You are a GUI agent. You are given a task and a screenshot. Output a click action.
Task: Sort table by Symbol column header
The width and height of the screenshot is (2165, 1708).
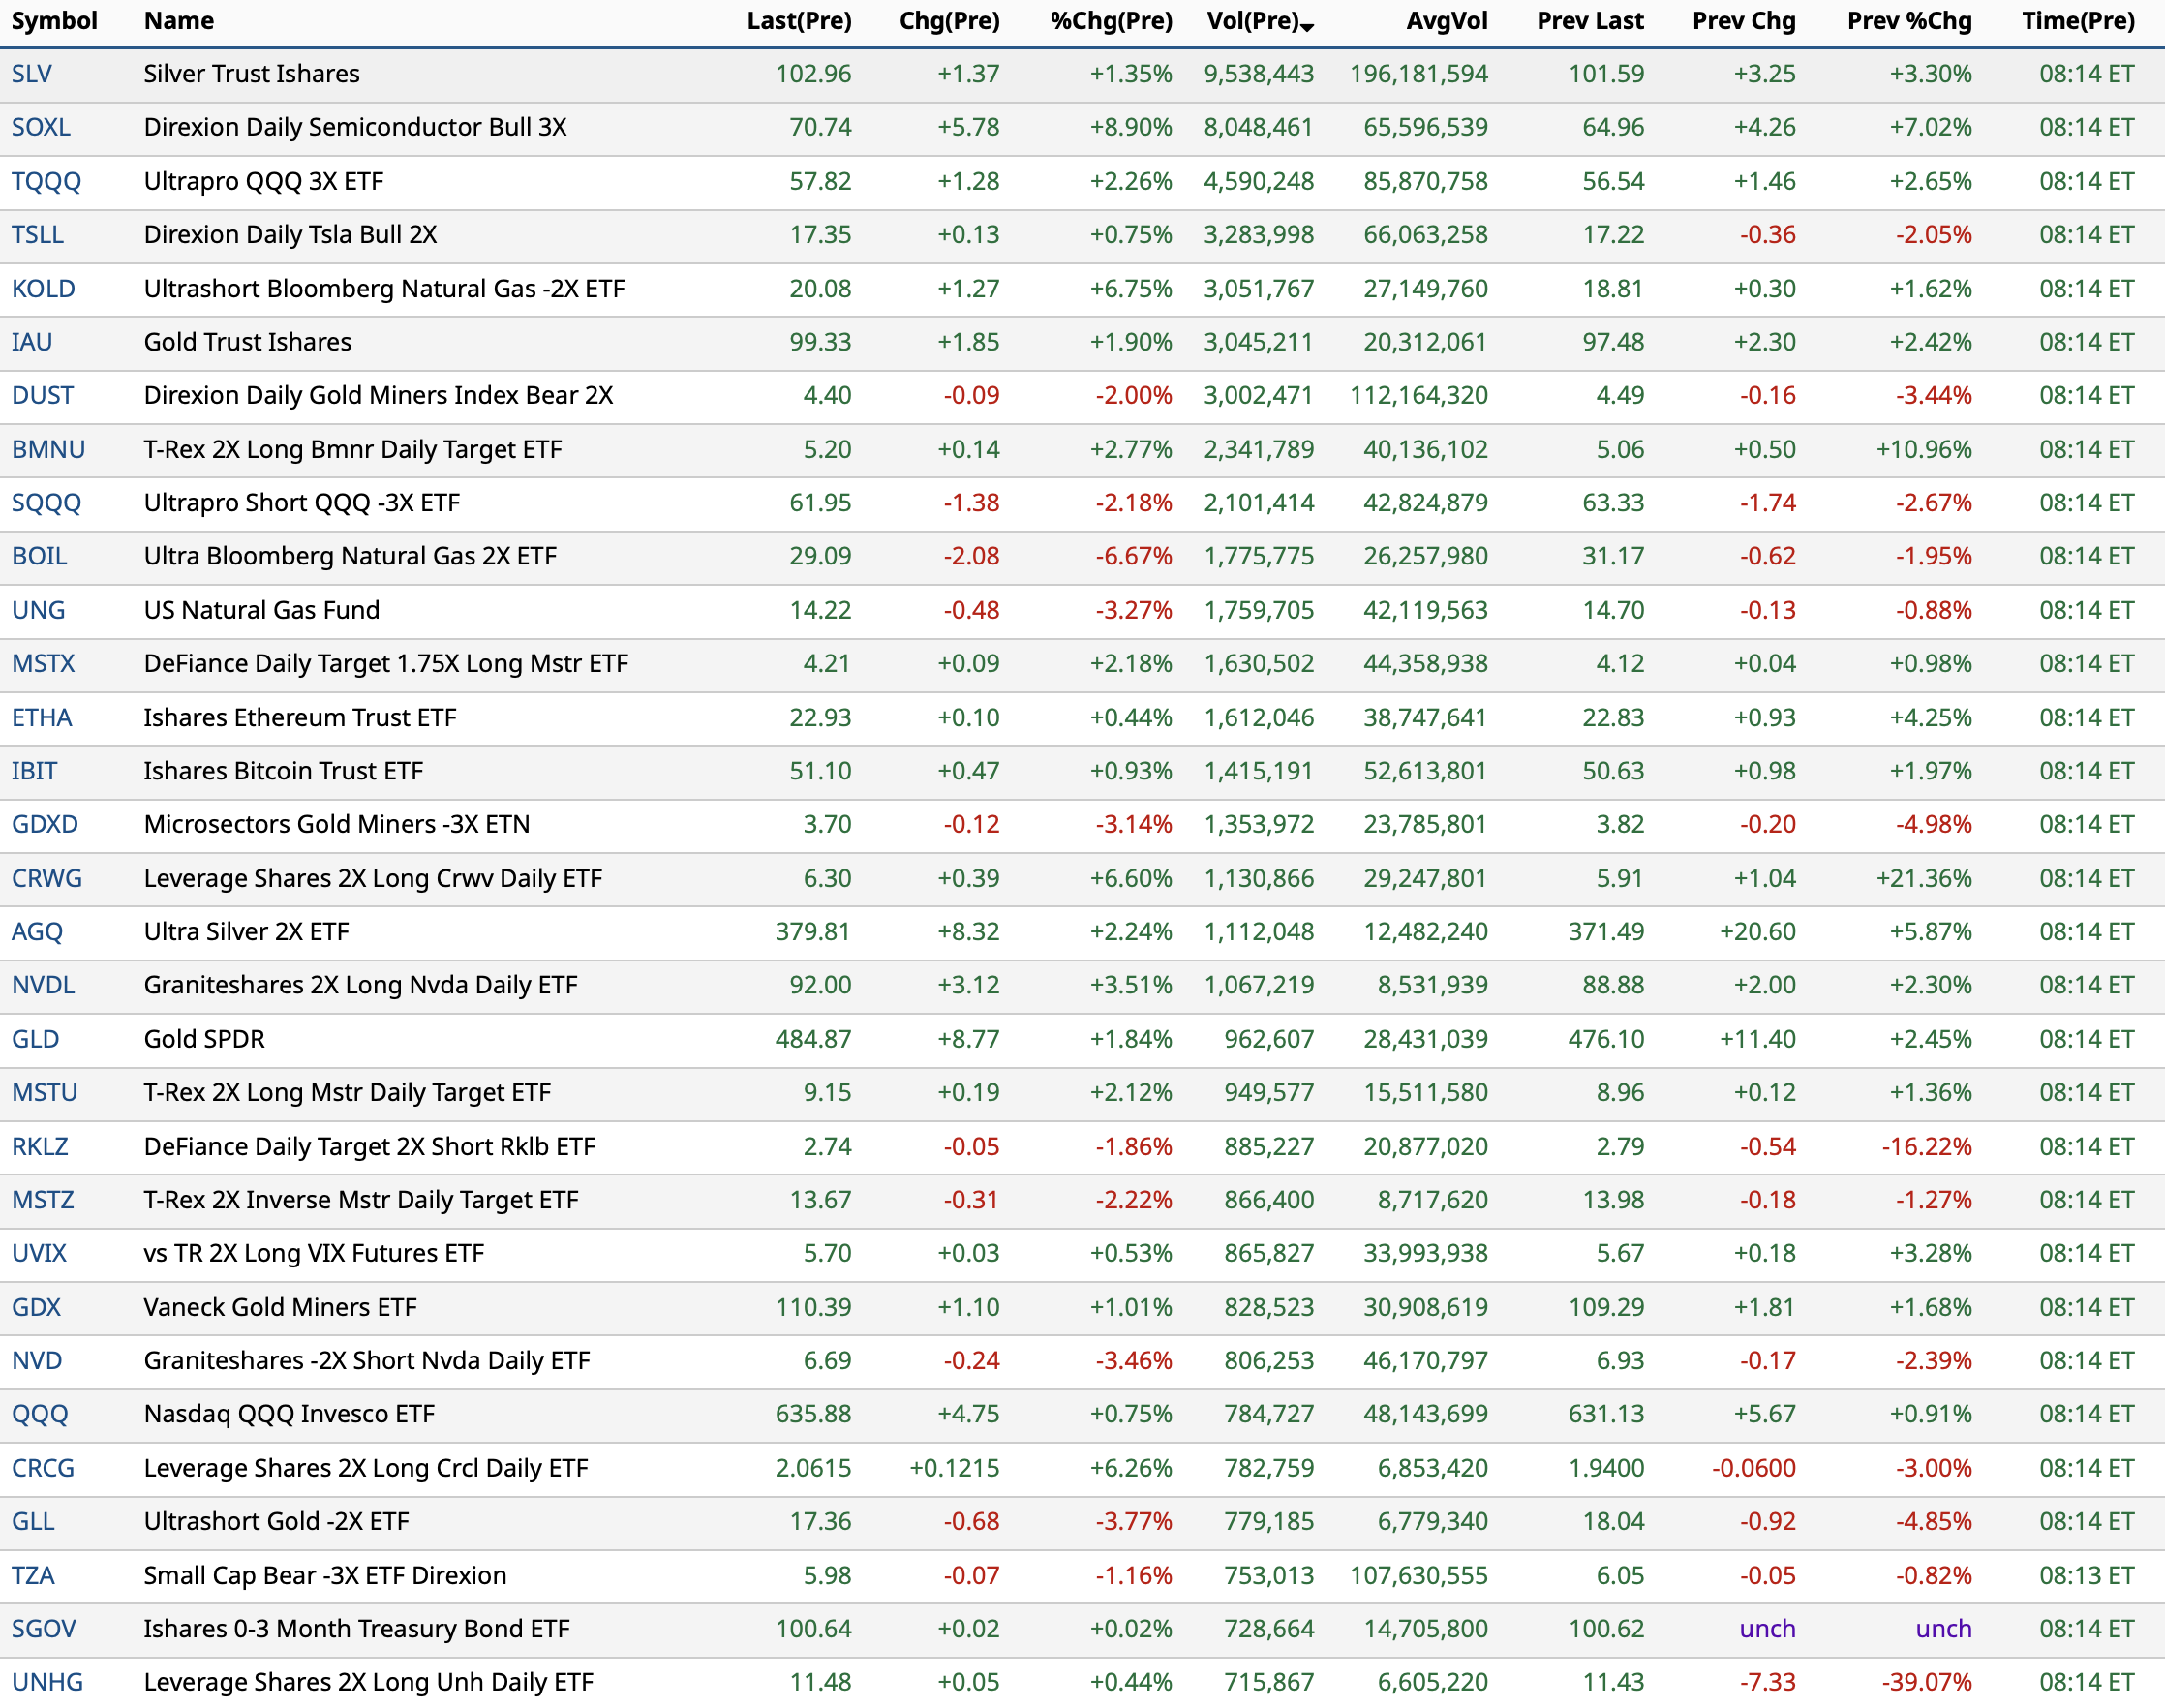click(x=54, y=21)
